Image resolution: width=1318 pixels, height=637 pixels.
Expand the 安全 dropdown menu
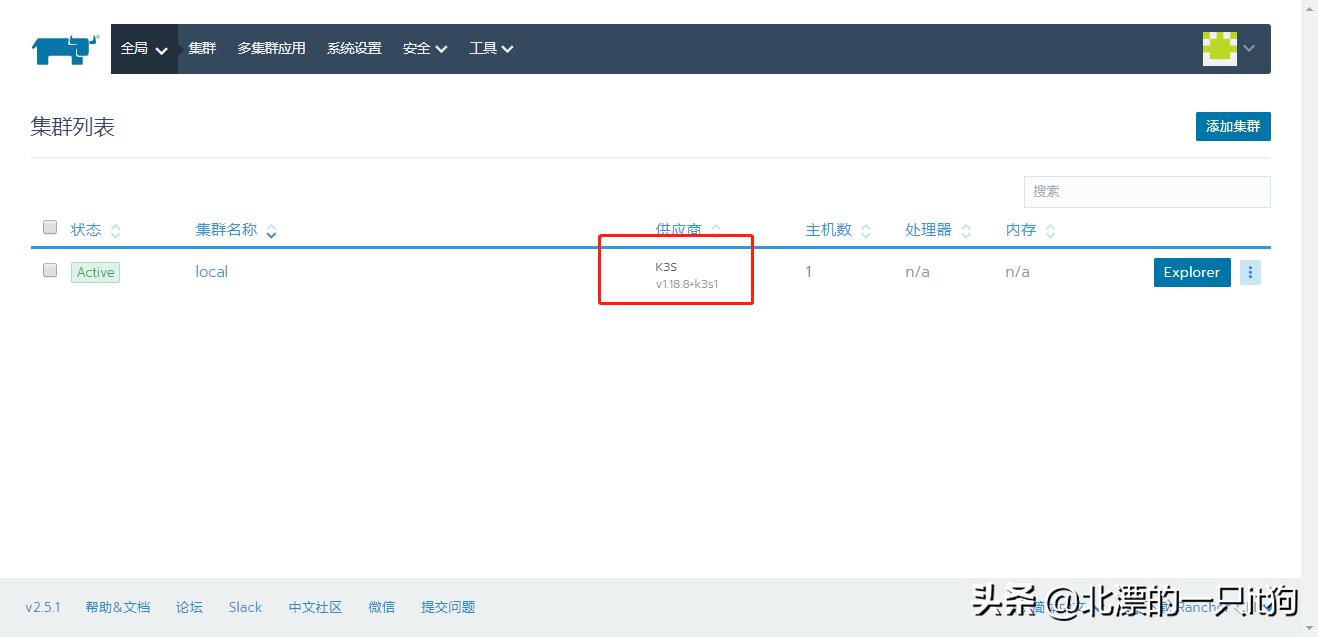[425, 49]
